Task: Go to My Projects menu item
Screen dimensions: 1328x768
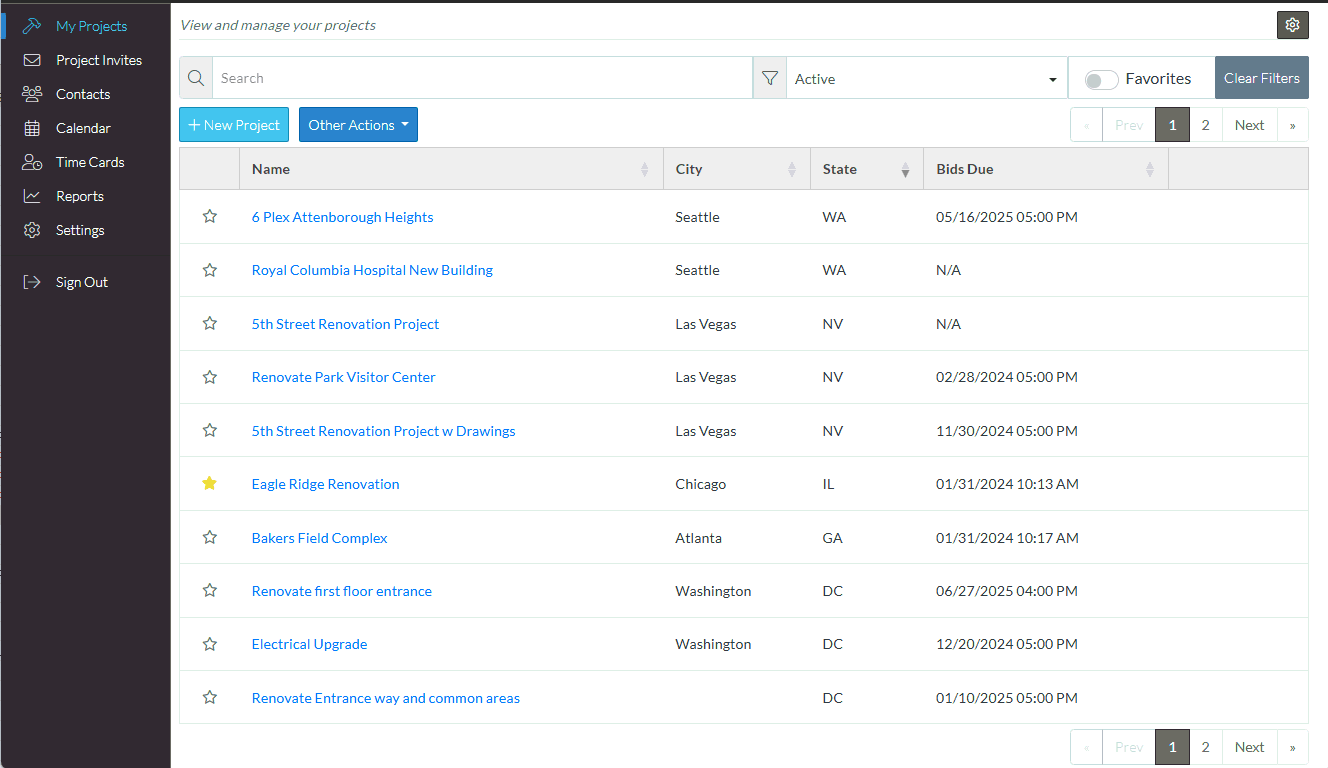Action: tap(91, 26)
